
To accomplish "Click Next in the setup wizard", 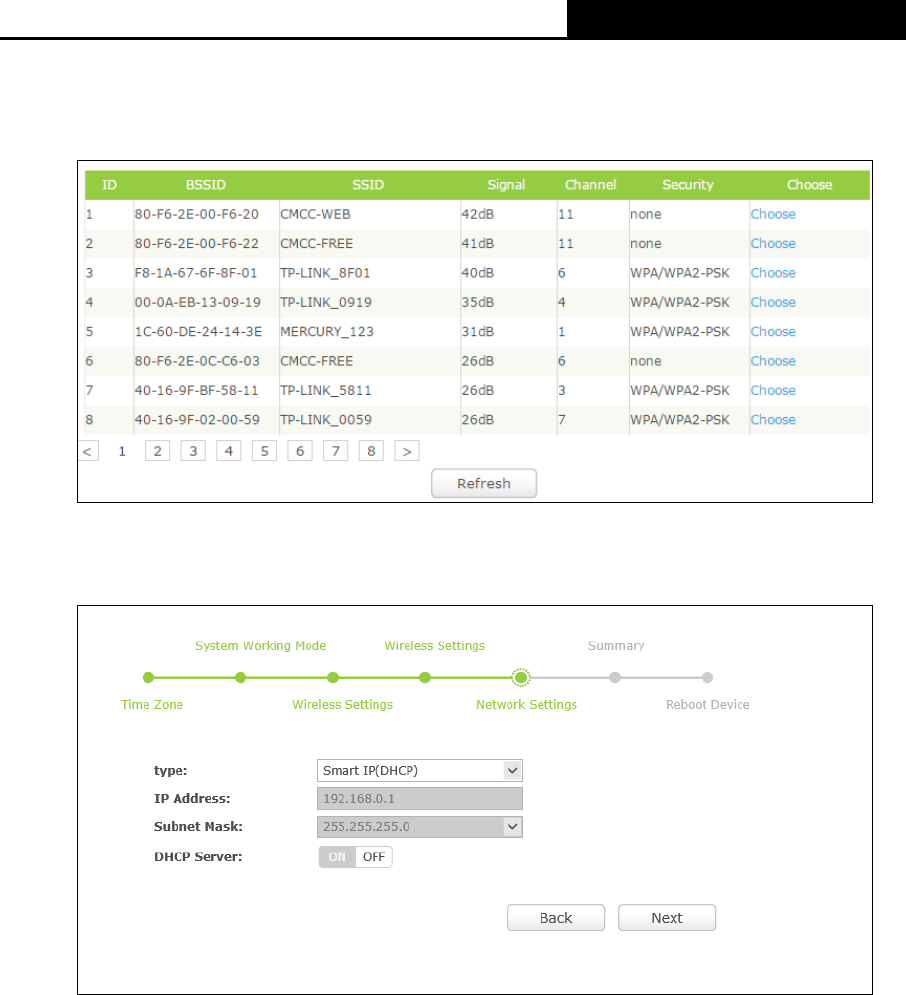I will pos(667,918).
